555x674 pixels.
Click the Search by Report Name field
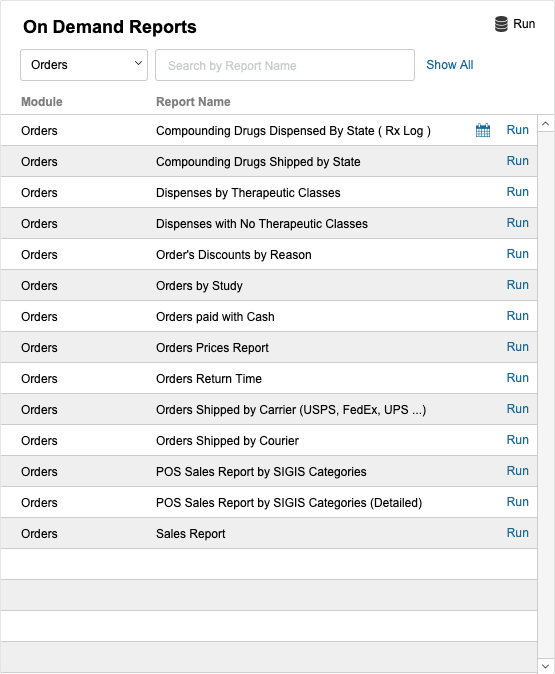click(x=285, y=65)
